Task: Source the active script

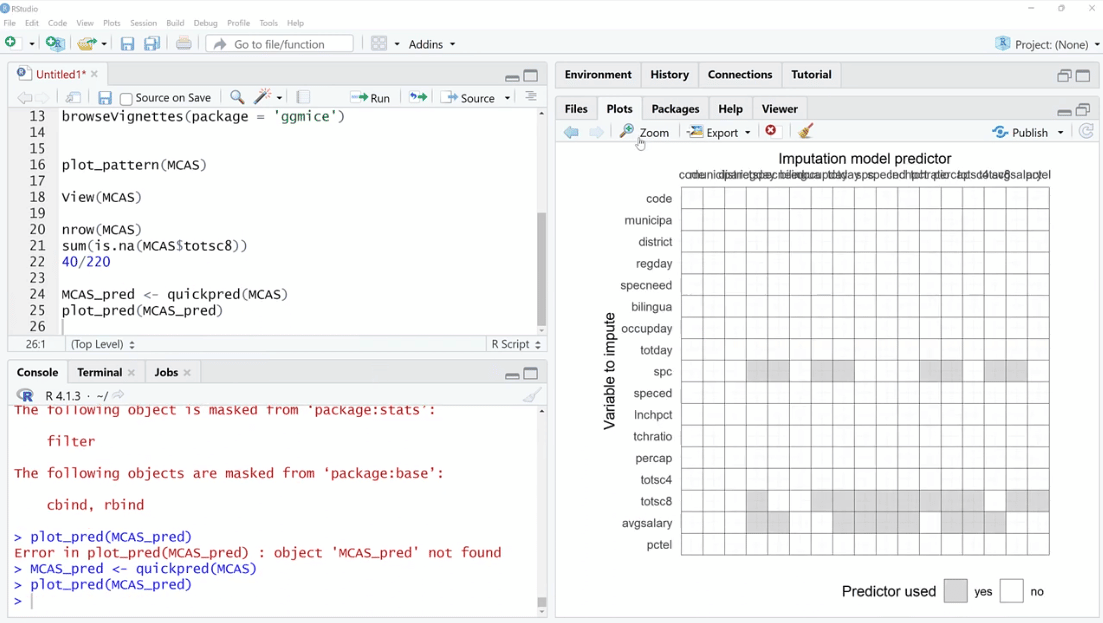Action: (468, 98)
